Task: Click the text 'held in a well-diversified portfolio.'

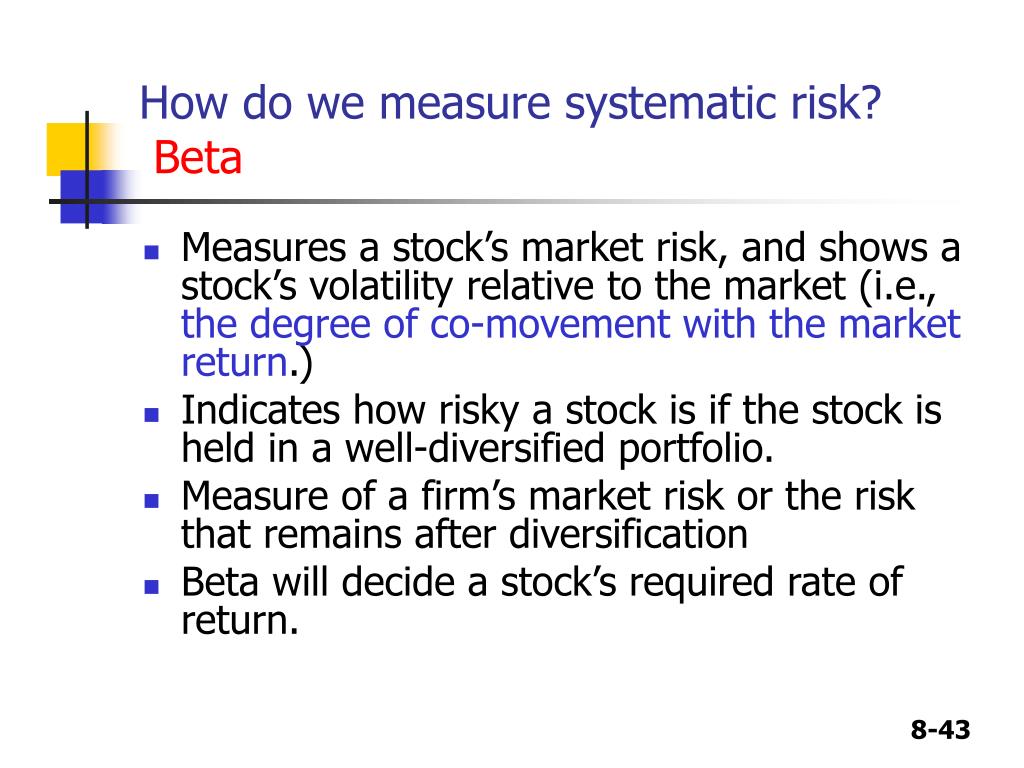Action: [x=477, y=449]
